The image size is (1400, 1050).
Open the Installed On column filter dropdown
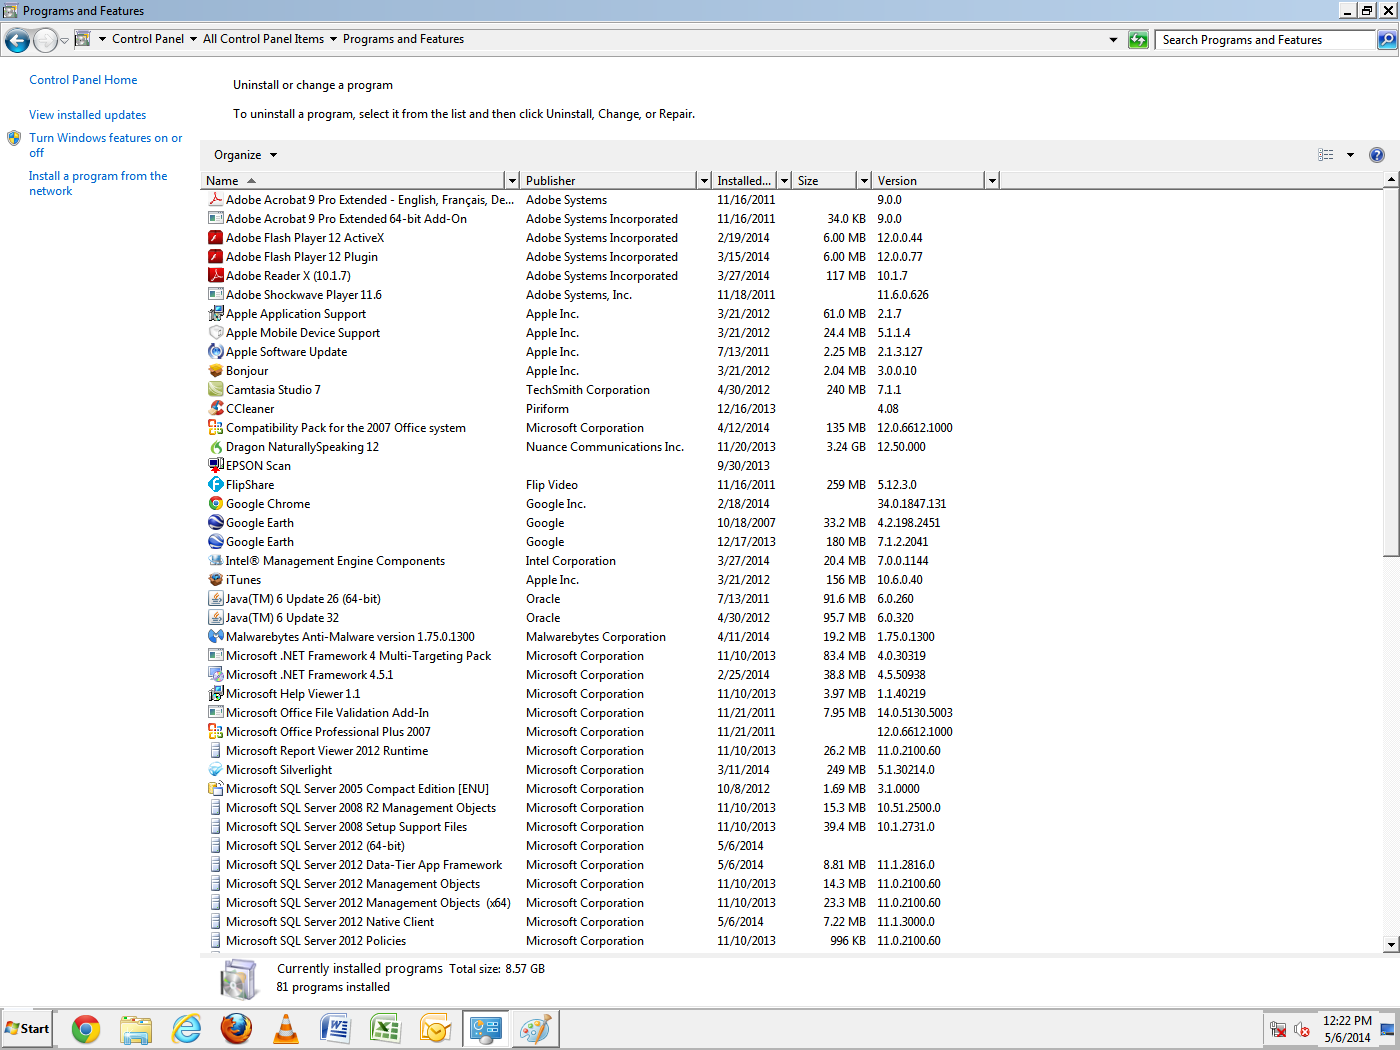click(x=784, y=181)
